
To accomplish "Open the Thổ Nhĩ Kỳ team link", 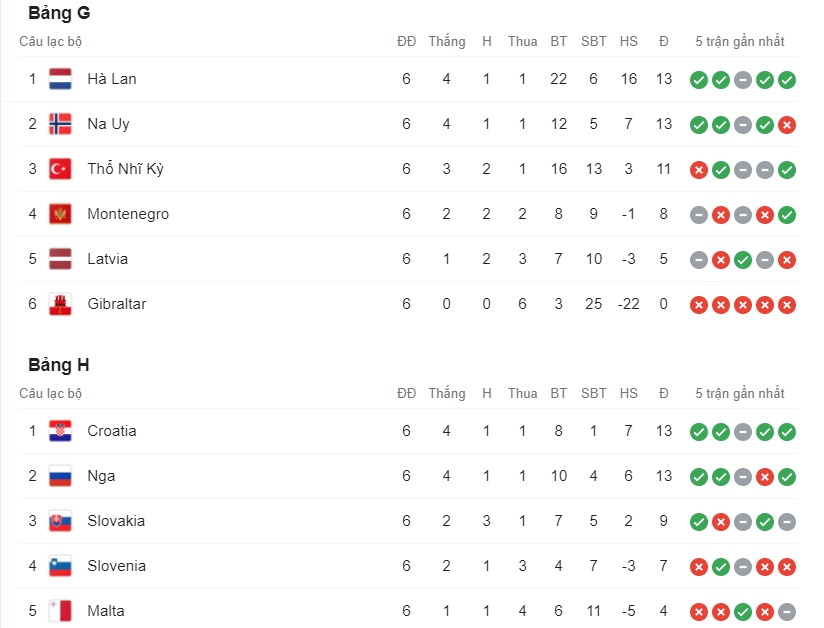I will point(126,169).
